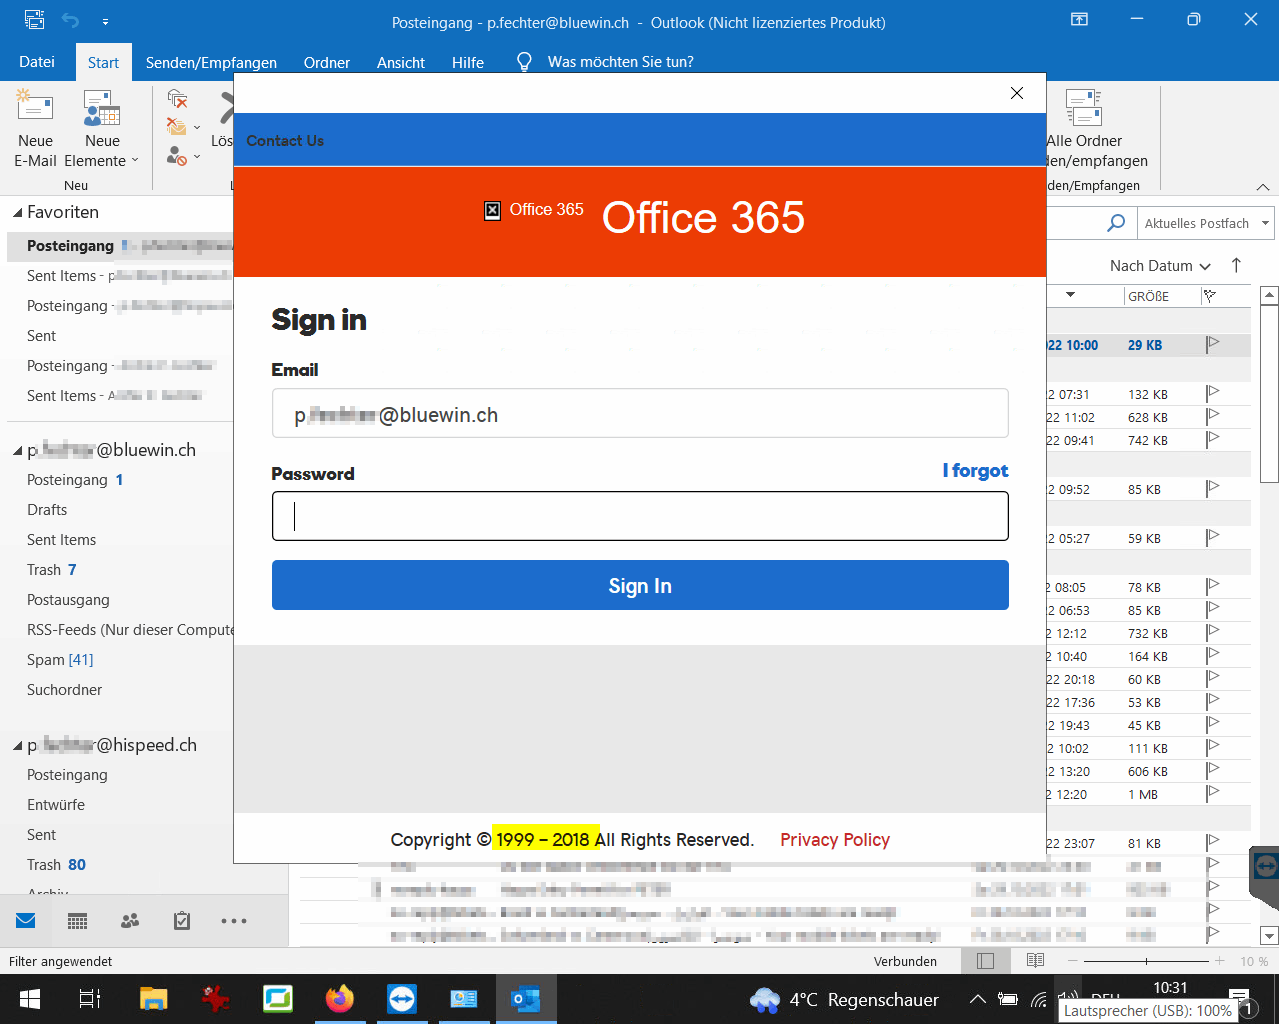This screenshot has width=1279, height=1024.
Task: Select the Start ribbon tab
Action: point(103,62)
